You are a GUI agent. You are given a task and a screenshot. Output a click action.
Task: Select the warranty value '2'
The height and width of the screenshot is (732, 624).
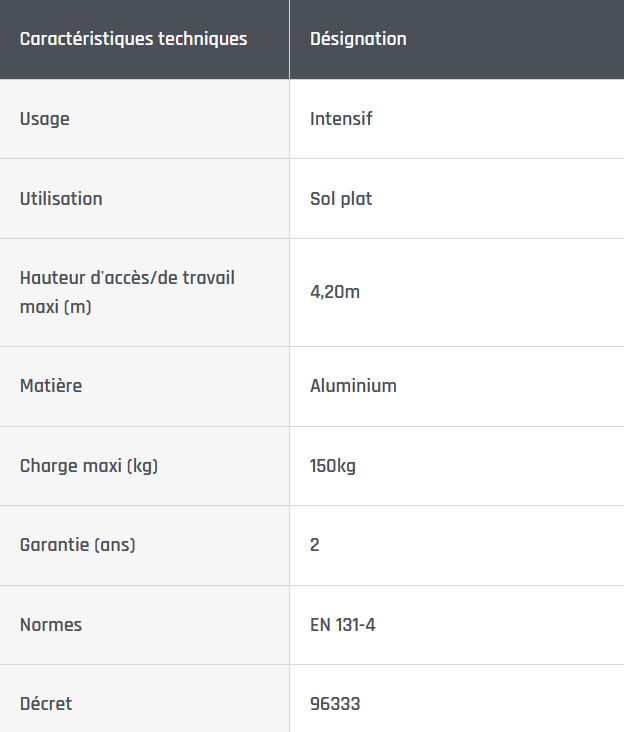pos(315,545)
